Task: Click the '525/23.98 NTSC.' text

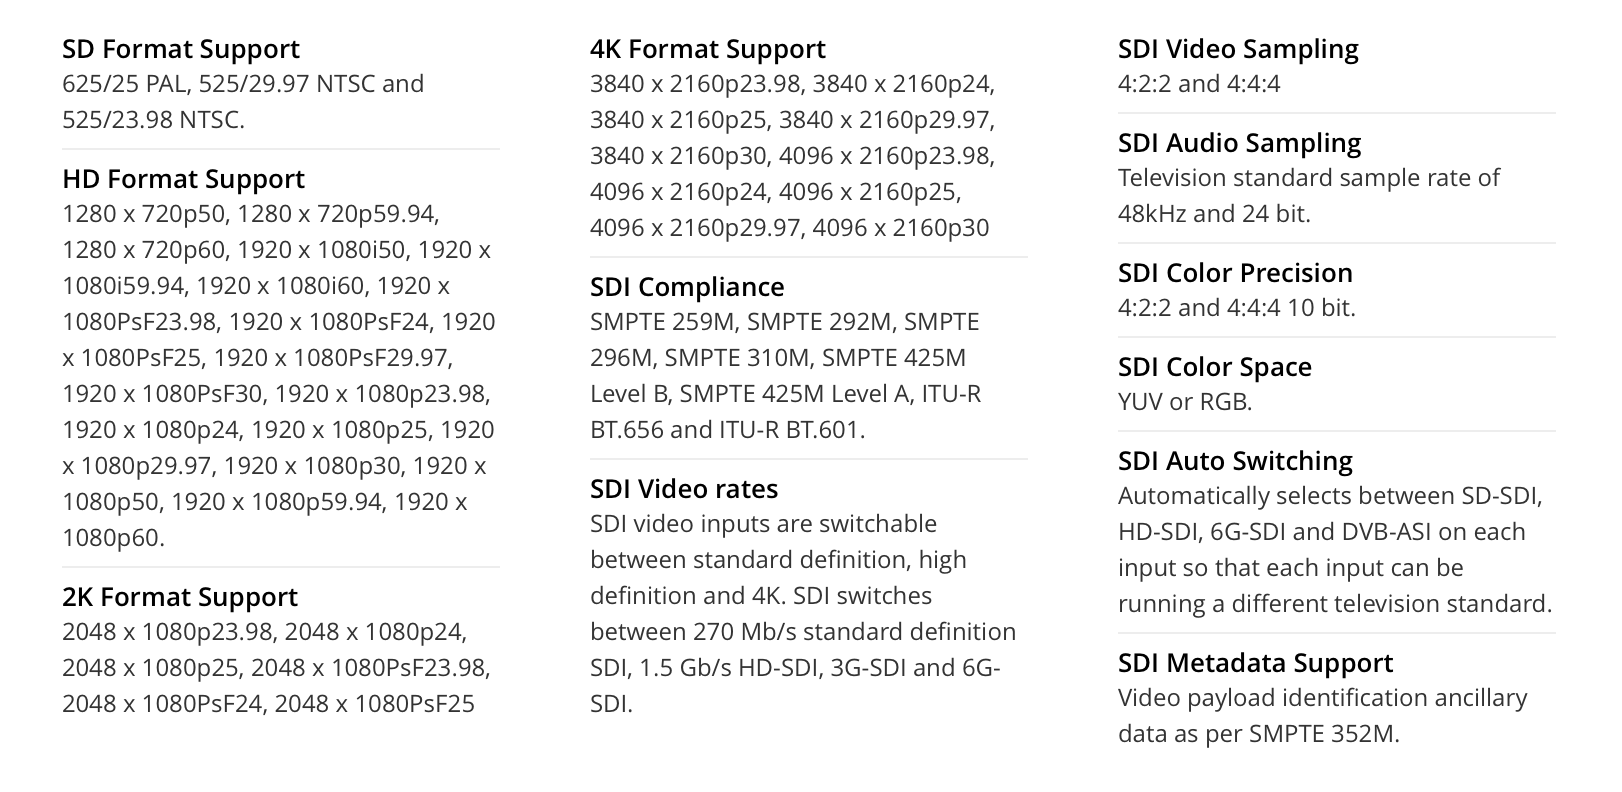Action: point(153,120)
